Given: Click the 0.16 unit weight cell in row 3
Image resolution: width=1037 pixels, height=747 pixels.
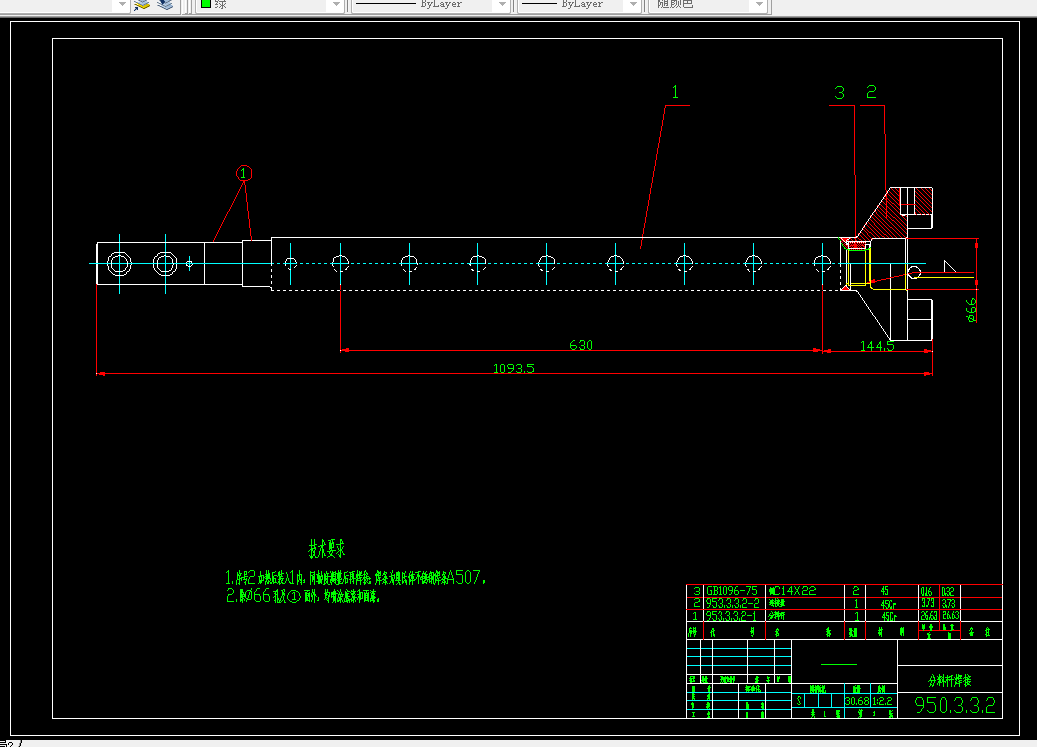Looking at the screenshot, I should point(927,591).
